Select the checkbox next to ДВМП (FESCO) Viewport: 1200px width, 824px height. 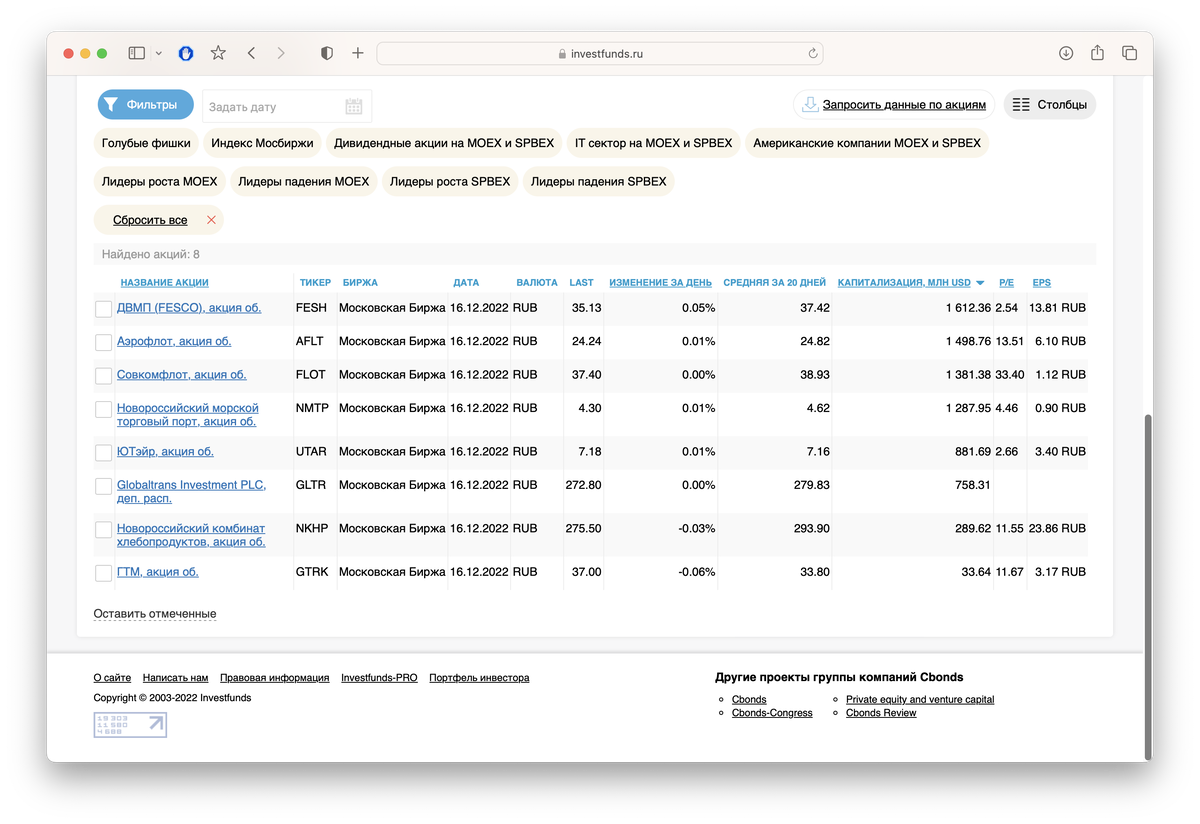[x=103, y=309]
